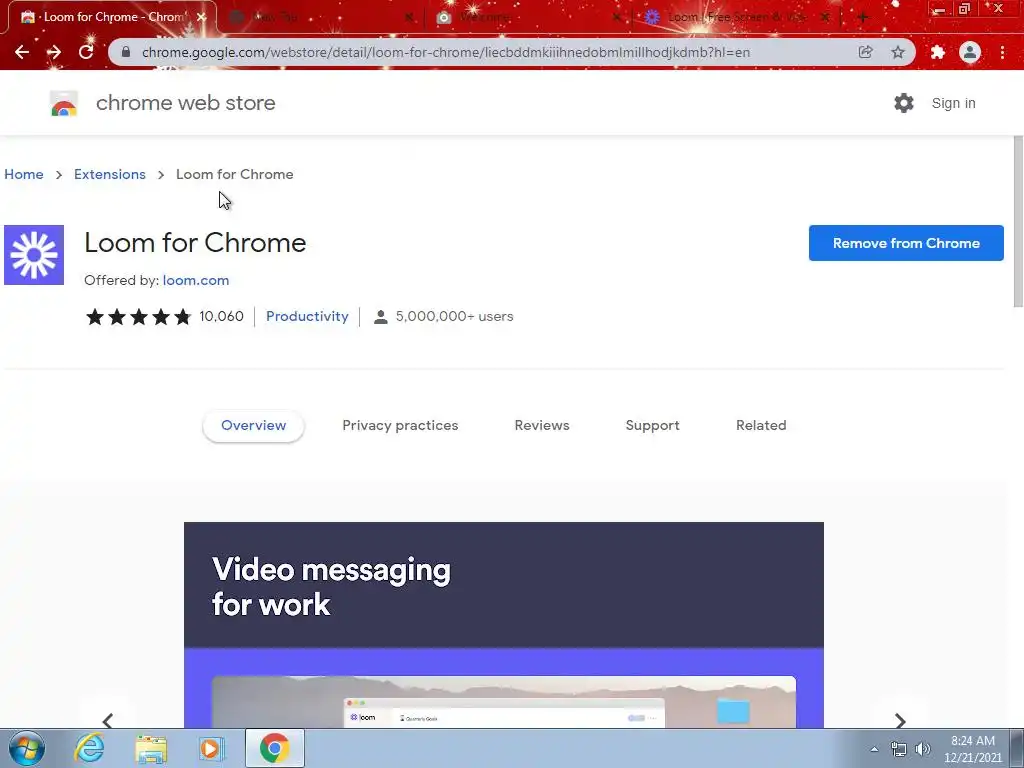Switch to Loom Free Screen browser tab
The height and width of the screenshot is (768, 1024).
[735, 18]
